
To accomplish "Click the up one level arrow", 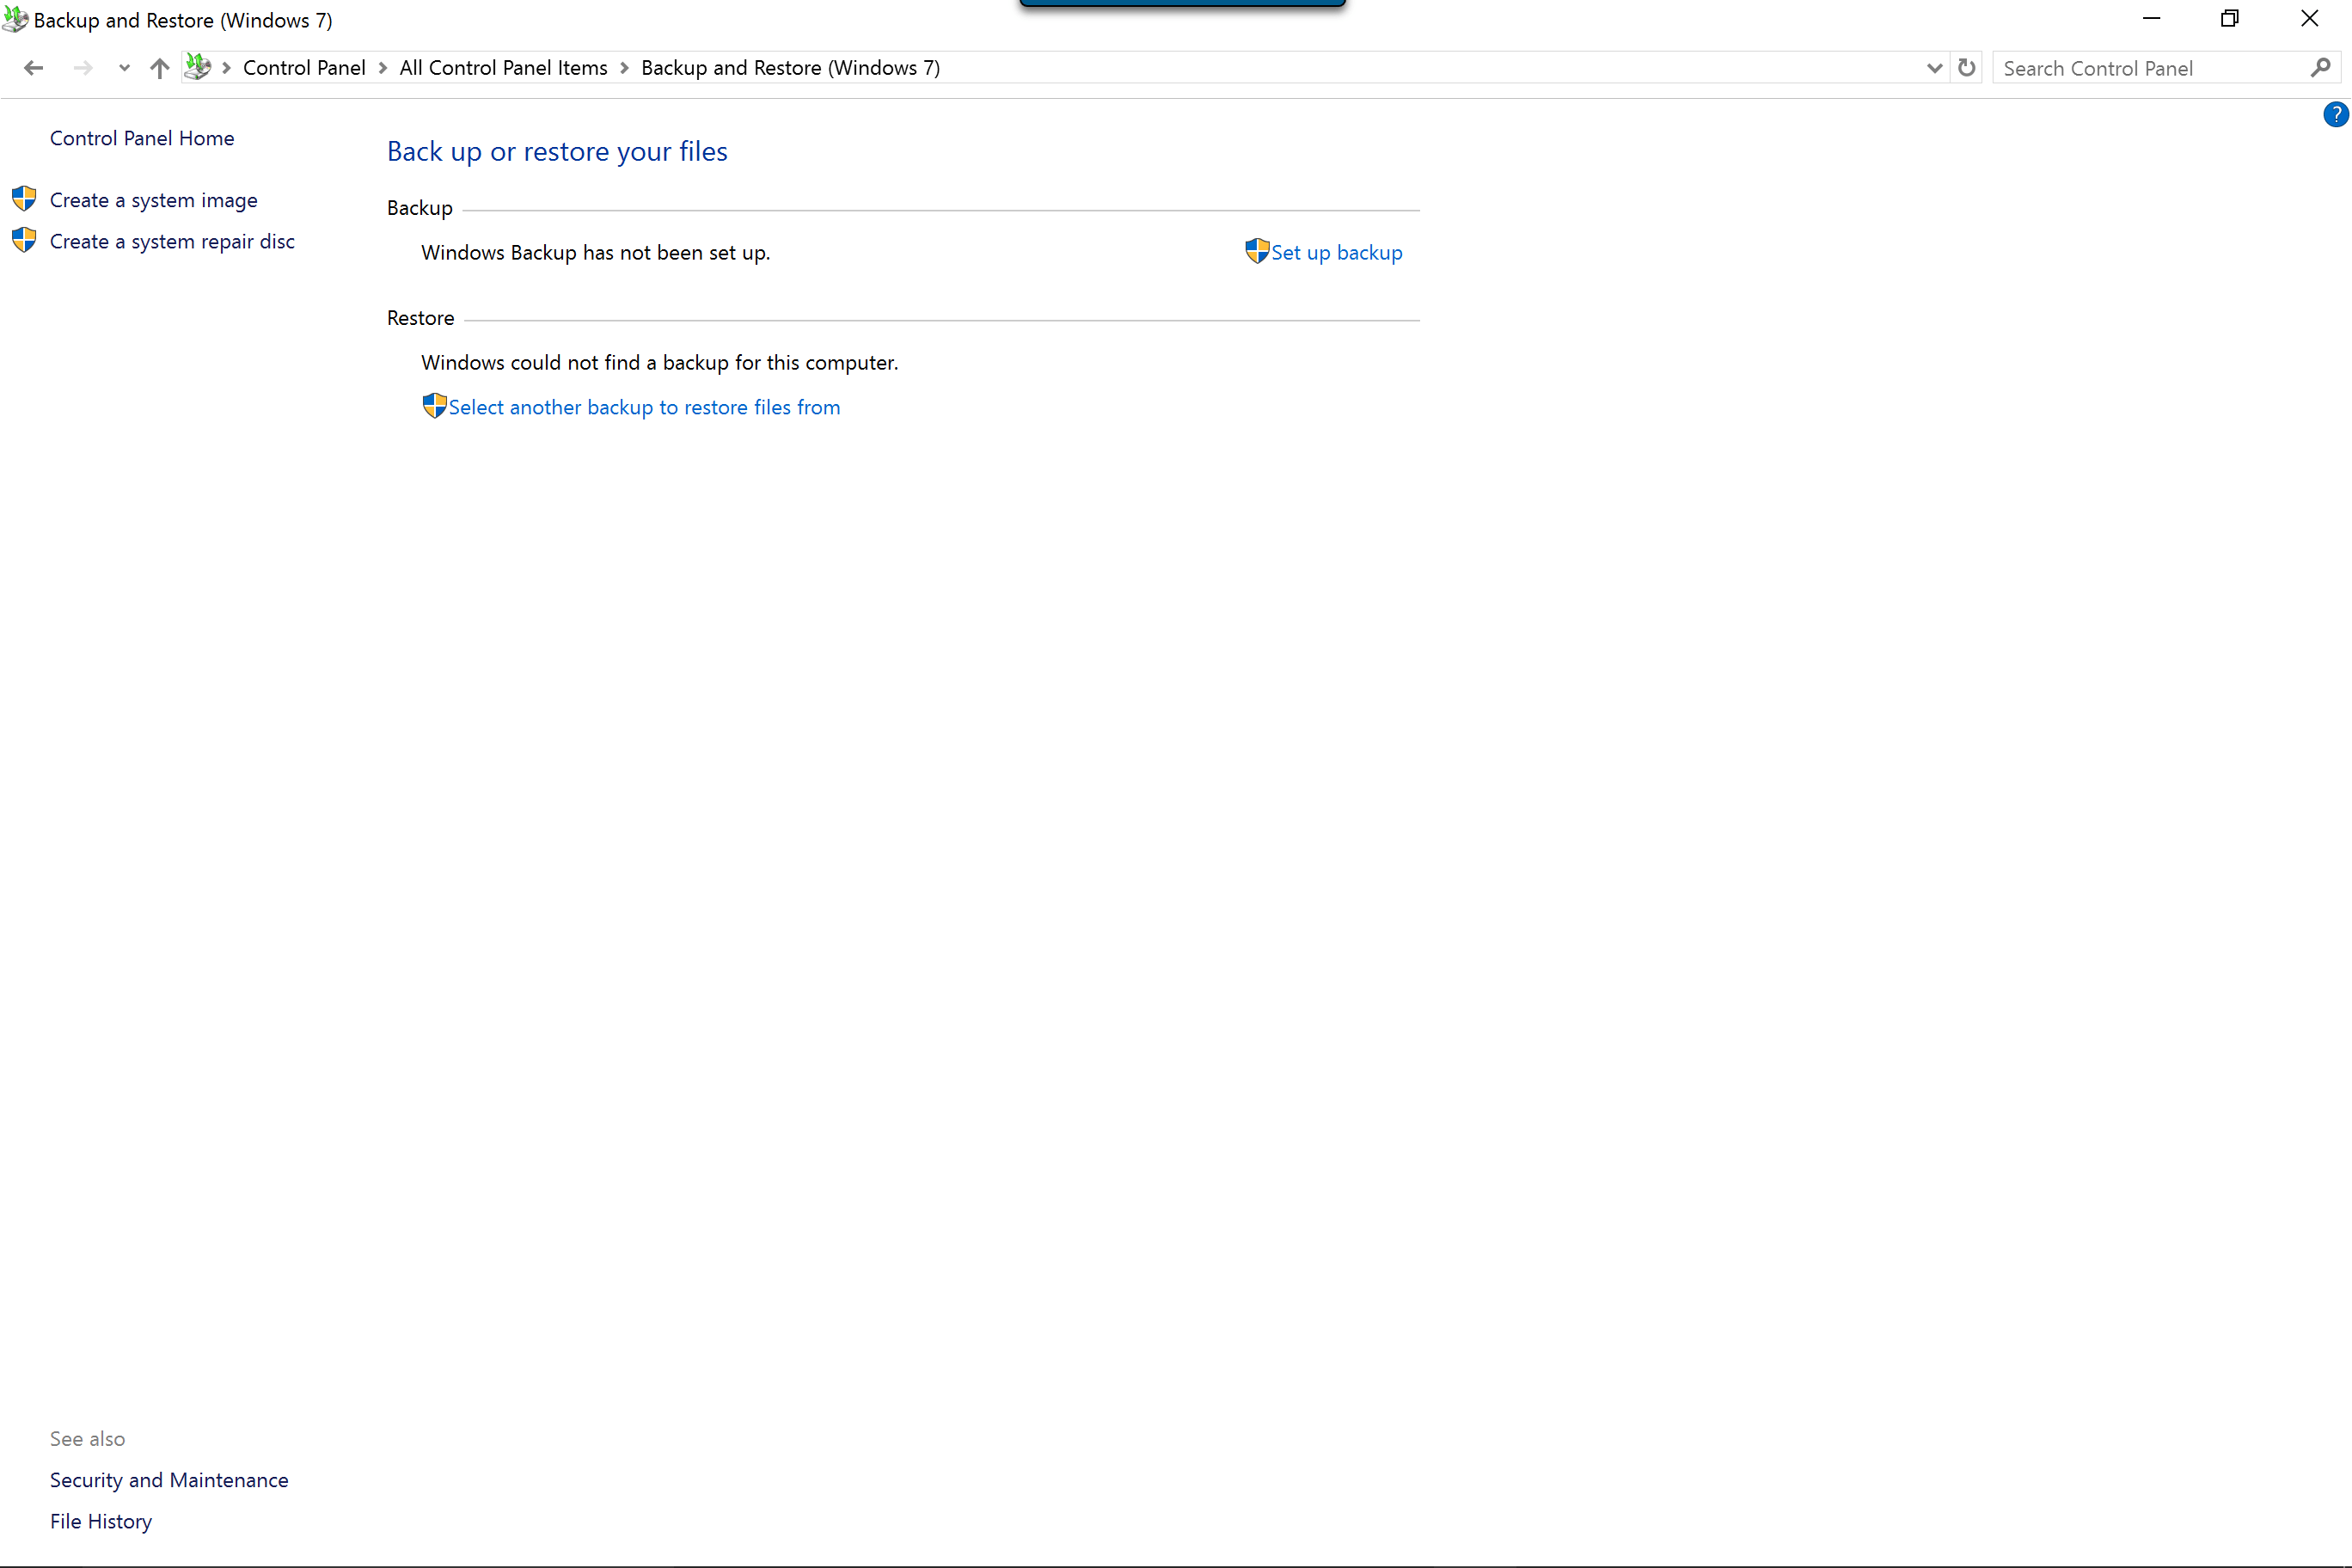I will [159, 68].
